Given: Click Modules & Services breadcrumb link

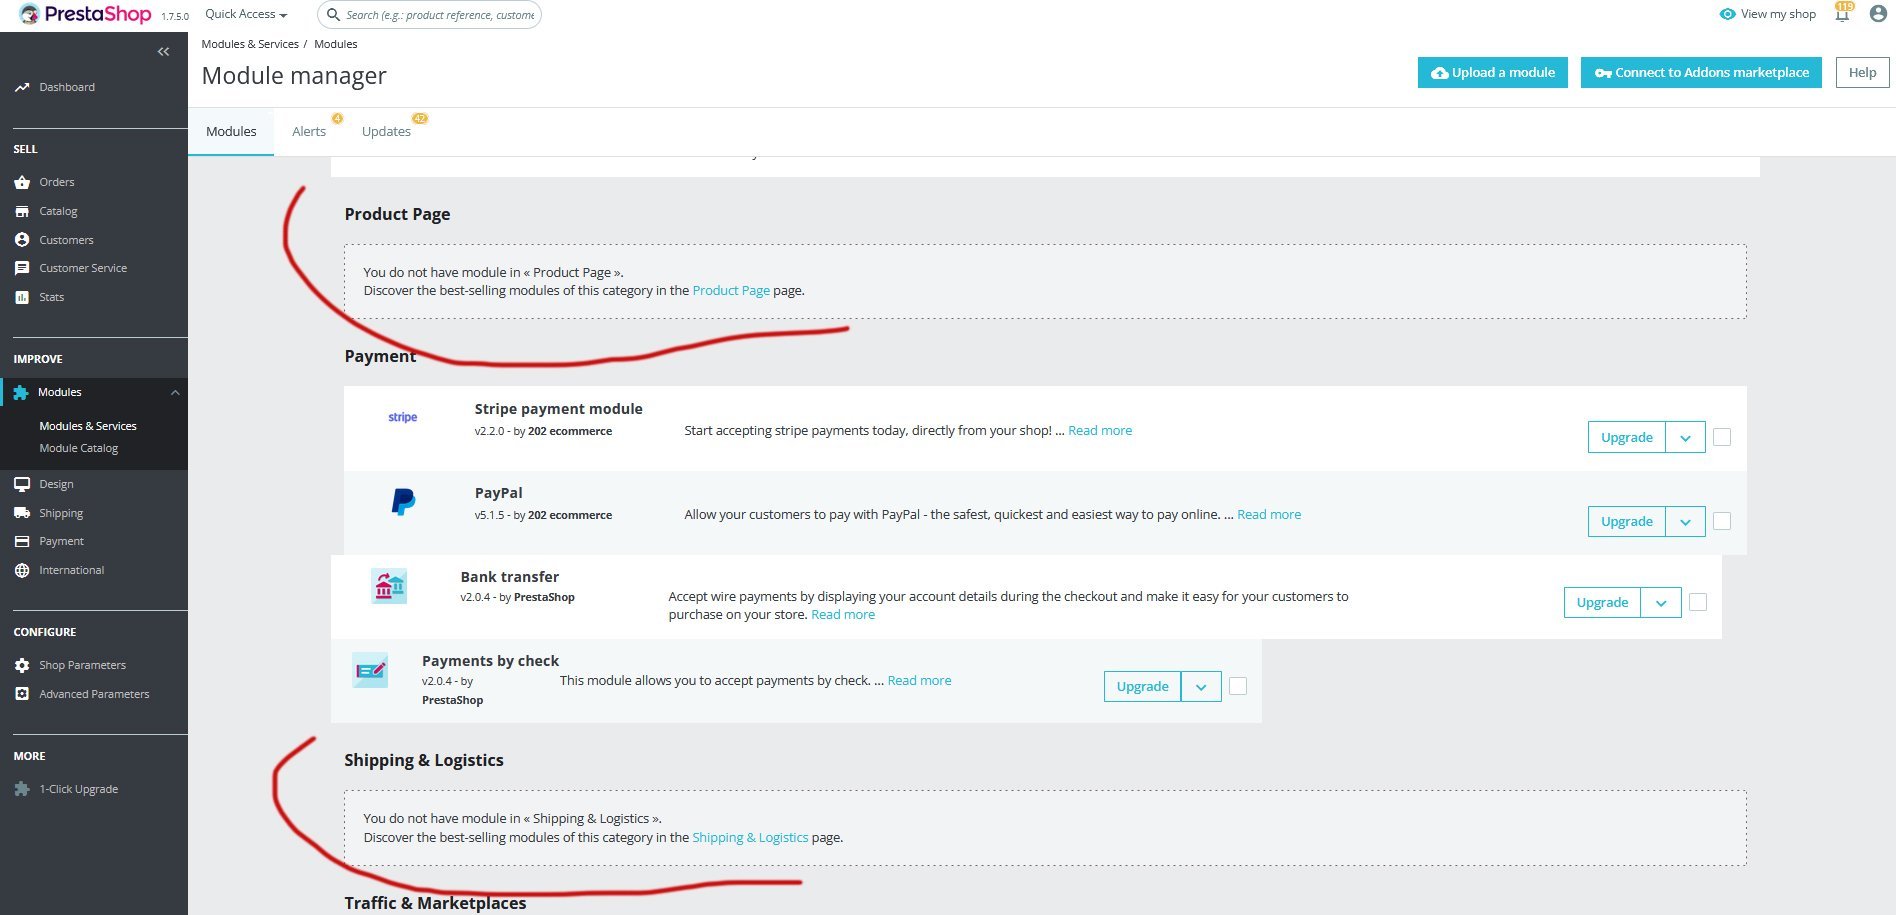Looking at the screenshot, I should point(250,44).
